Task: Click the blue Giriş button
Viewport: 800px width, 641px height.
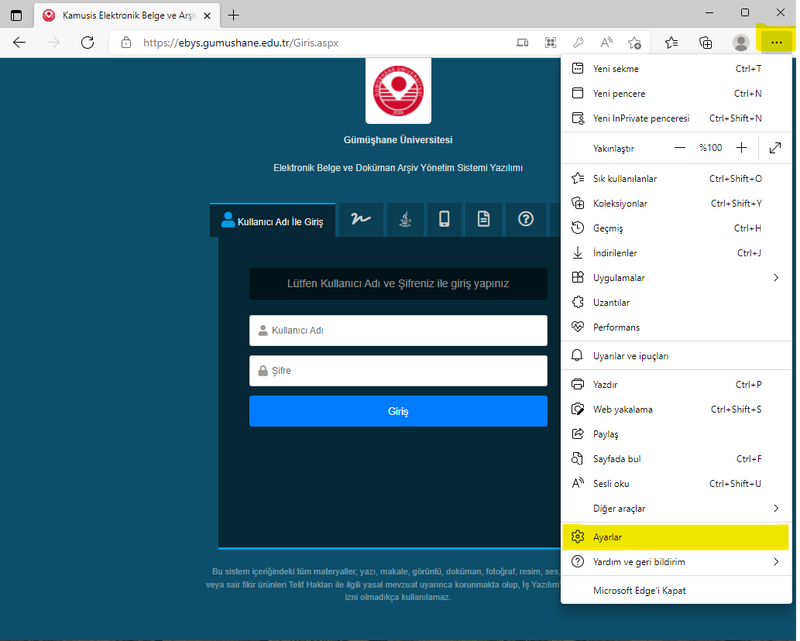Action: 398,411
